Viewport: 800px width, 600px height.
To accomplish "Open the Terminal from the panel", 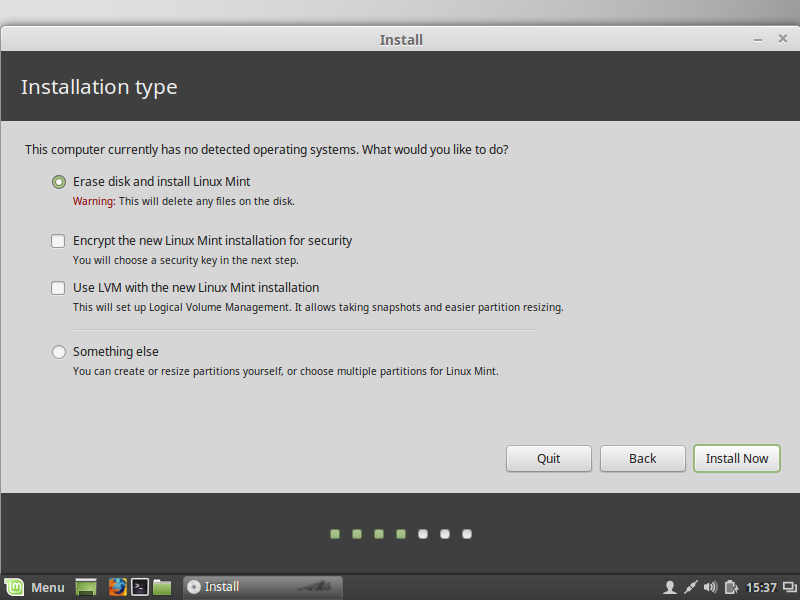I will [x=140, y=587].
